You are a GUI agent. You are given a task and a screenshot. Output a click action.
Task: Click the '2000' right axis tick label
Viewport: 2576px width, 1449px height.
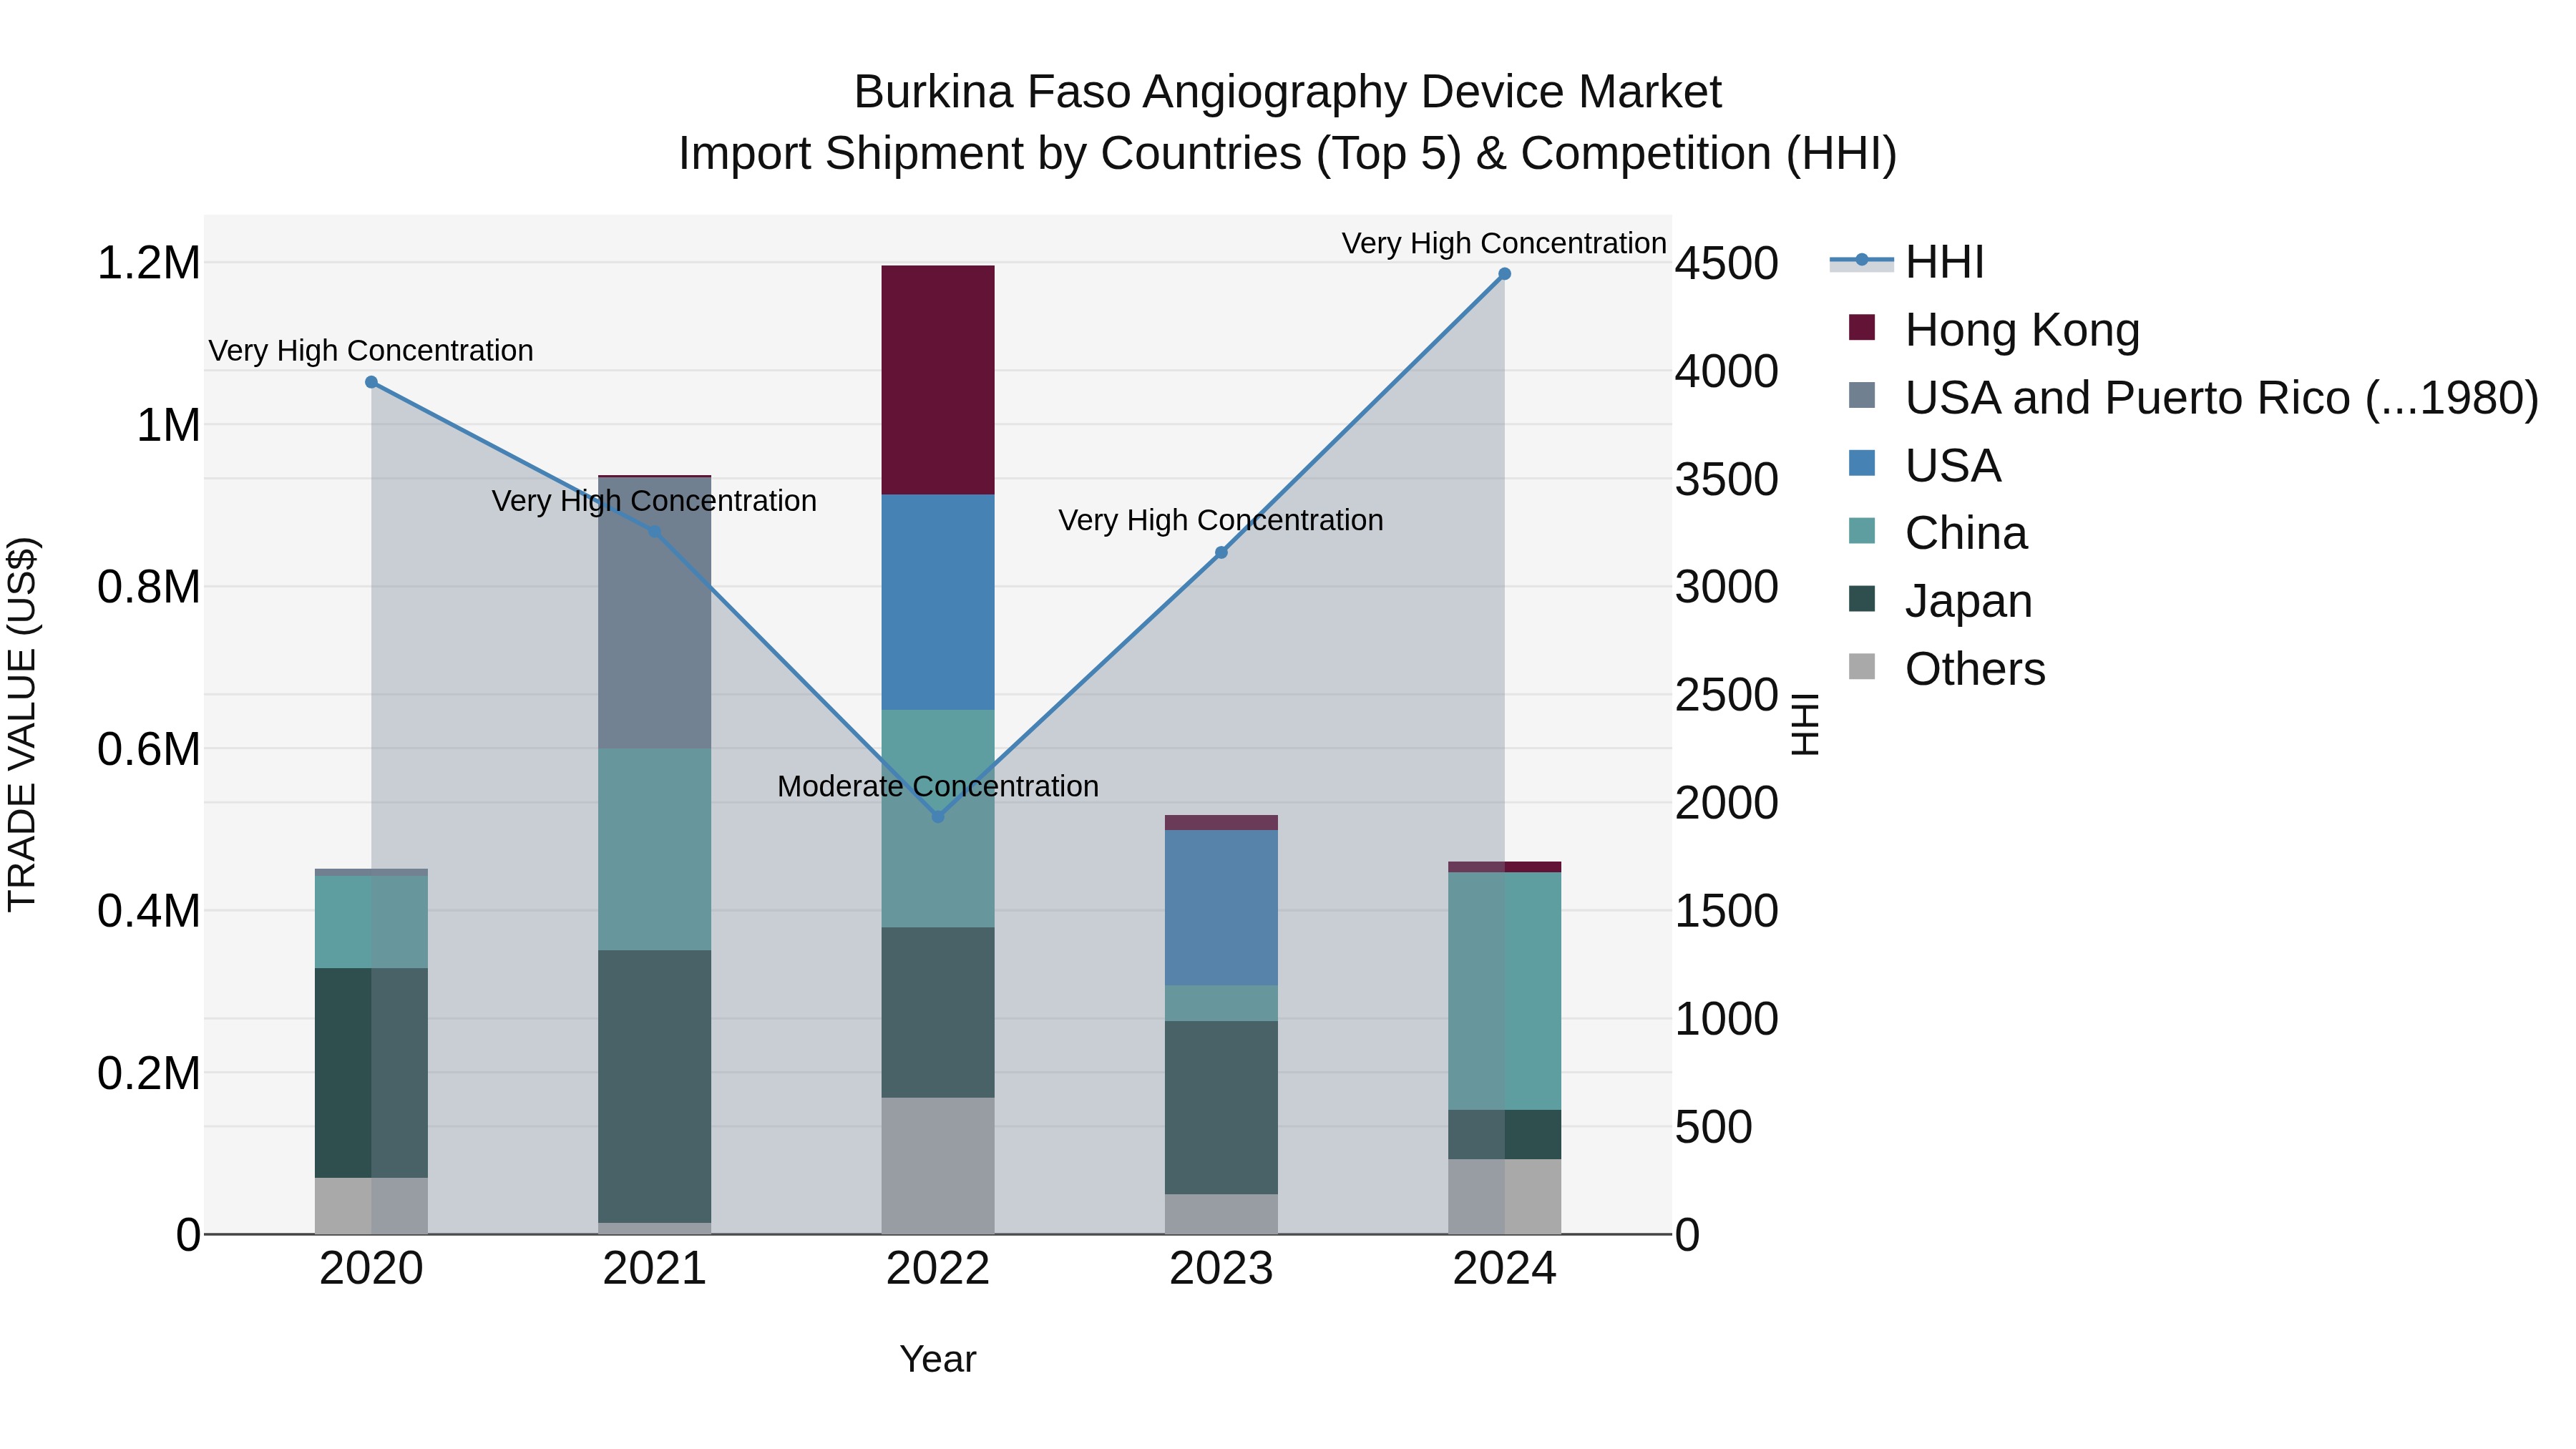[x=1727, y=803]
